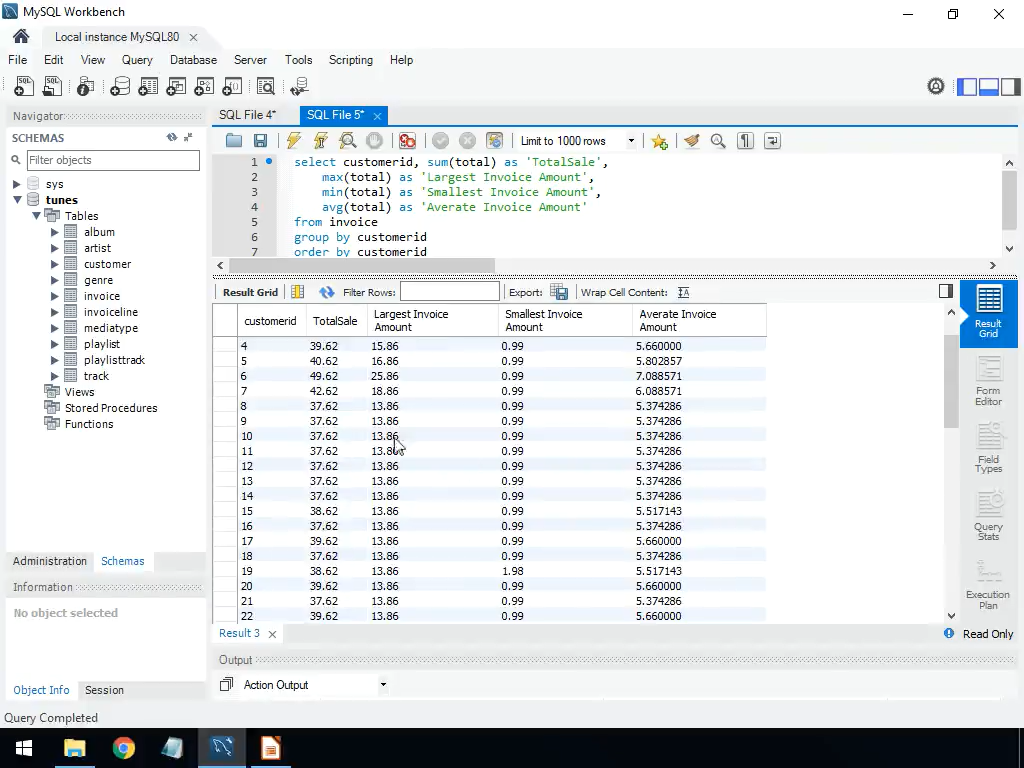Open the home screen tab icon
Screen dimensions: 1024x768
pyautogui.click(x=21, y=37)
